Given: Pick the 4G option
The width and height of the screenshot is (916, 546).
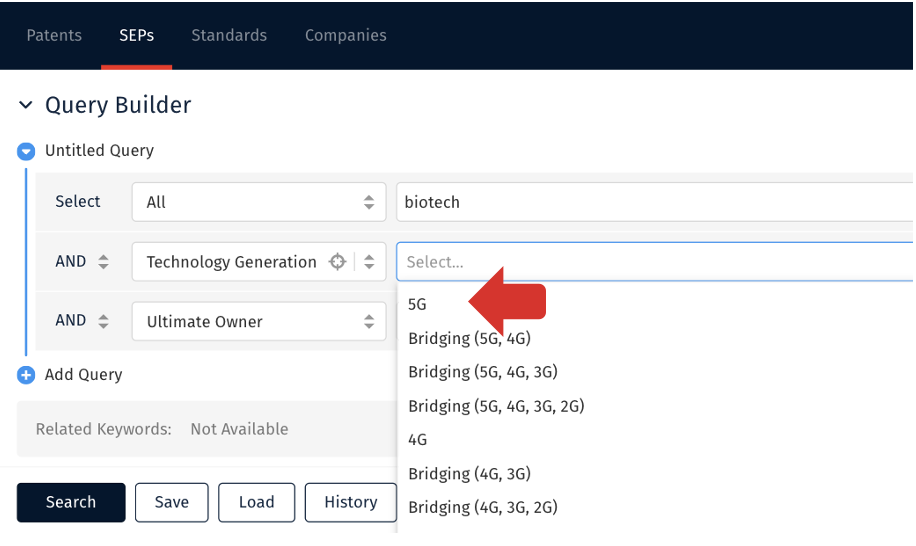Looking at the screenshot, I should pyautogui.click(x=417, y=440).
